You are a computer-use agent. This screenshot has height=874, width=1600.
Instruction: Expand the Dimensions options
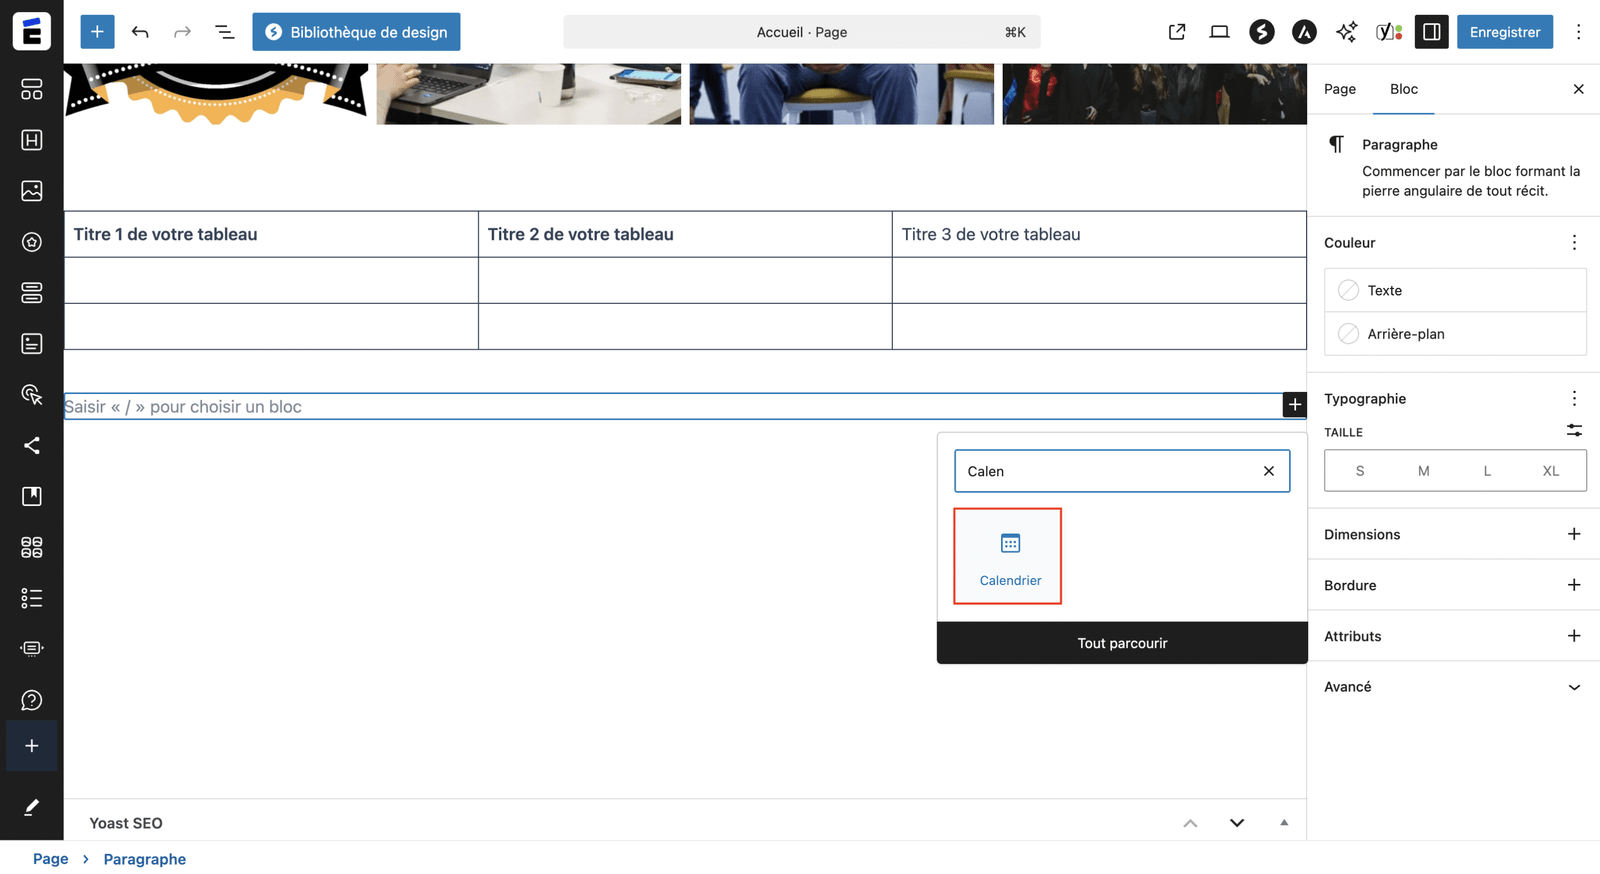pos(1573,534)
